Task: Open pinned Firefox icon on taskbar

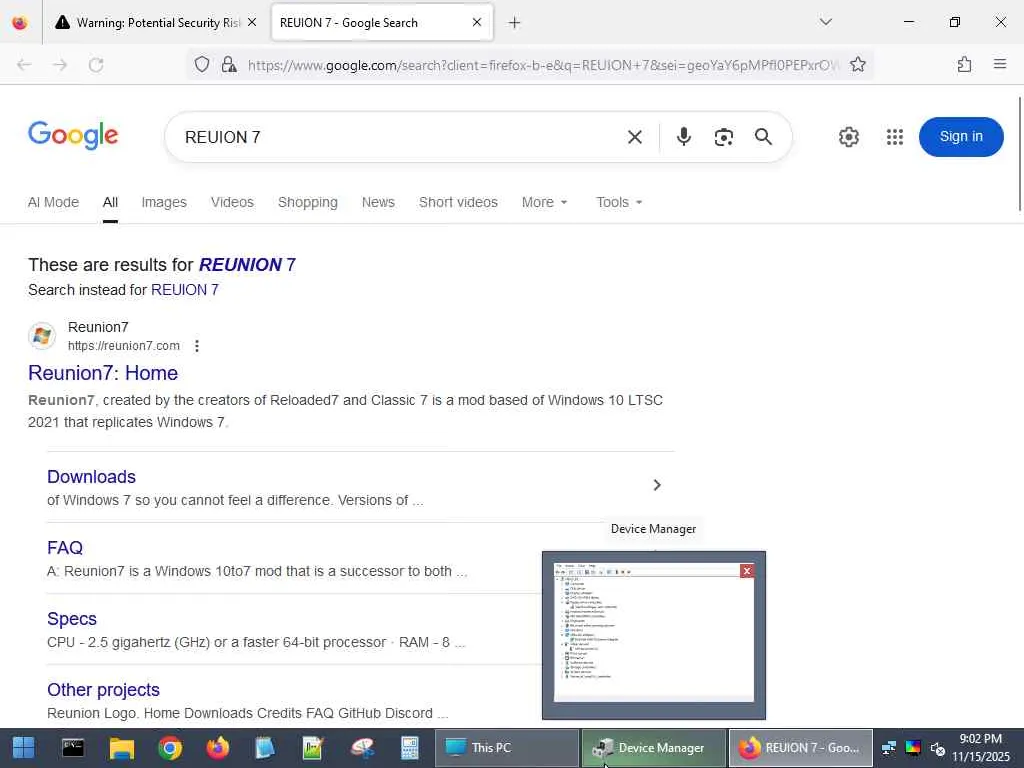Action: [x=218, y=748]
